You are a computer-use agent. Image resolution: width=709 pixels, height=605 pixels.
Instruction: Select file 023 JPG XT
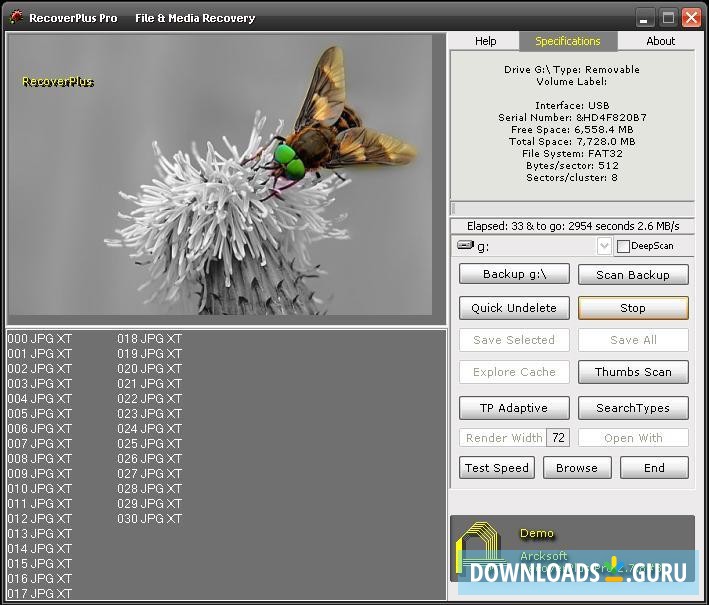tap(150, 413)
